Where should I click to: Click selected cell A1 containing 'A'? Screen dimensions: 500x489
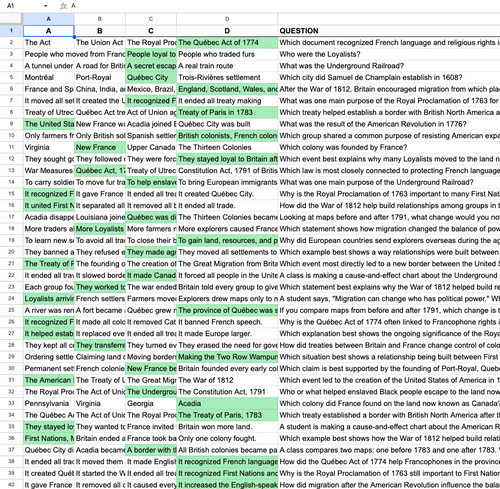click(48, 31)
